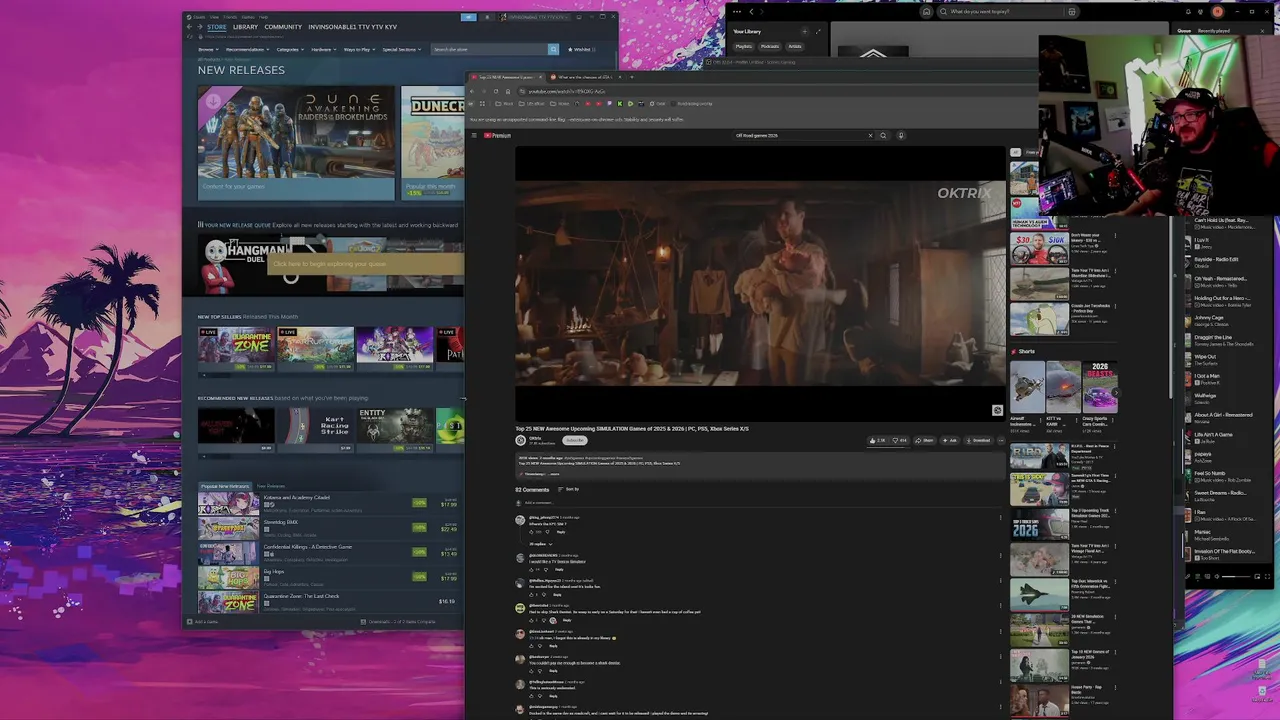Screen dimensions: 1280x720
Task: Dislike the YouTube video
Action: 900,440
